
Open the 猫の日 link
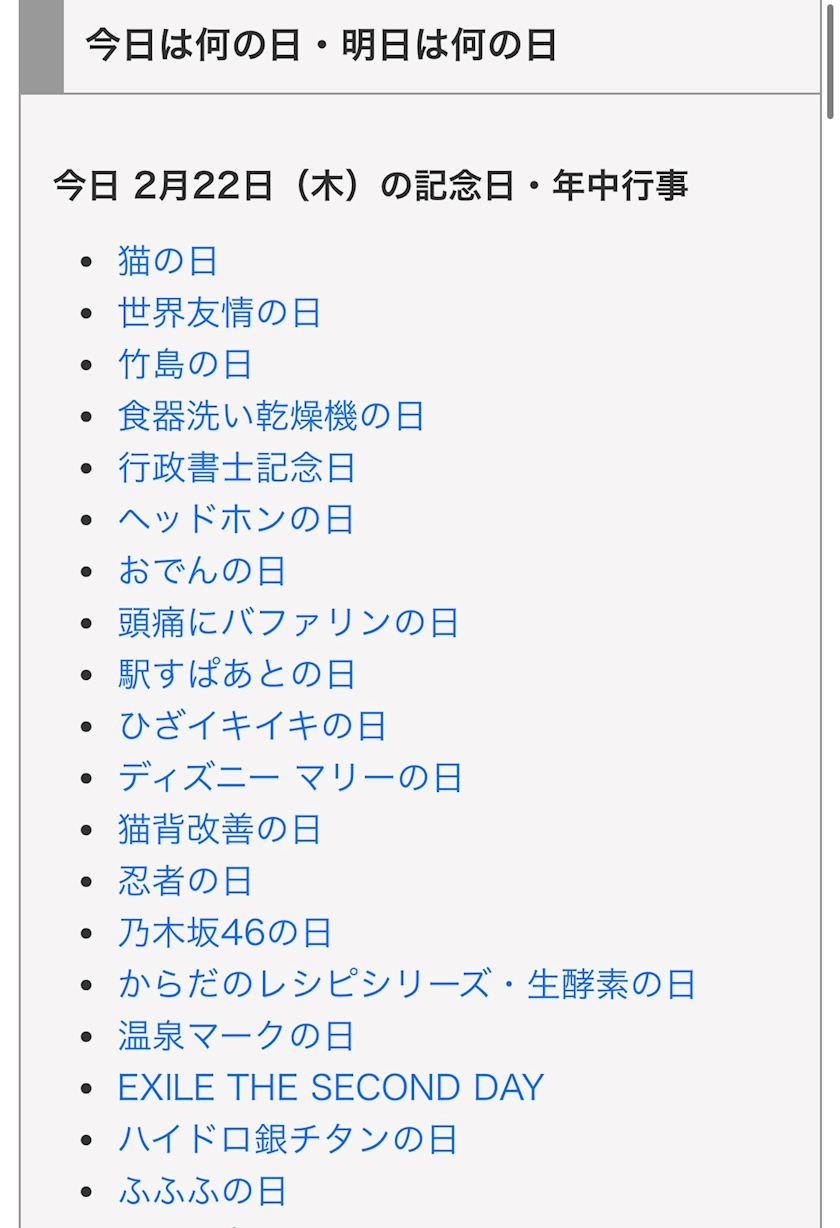click(168, 262)
